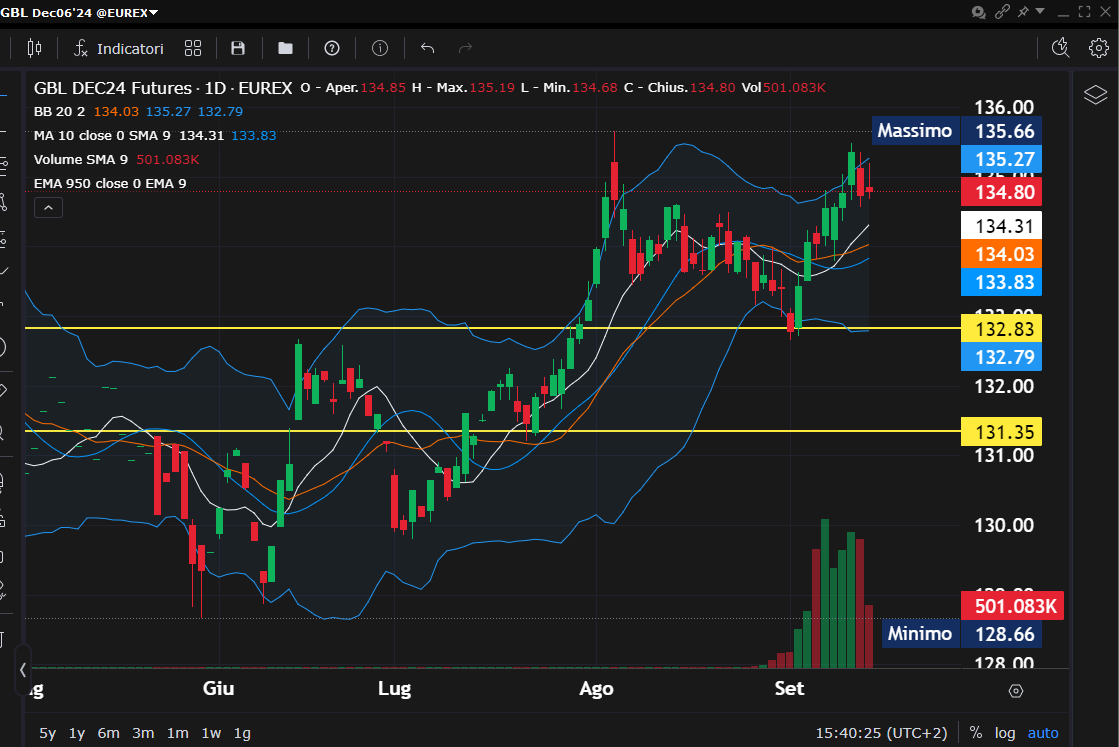Toggle percent scale mode
This screenshot has height=747, width=1119.
click(975, 733)
